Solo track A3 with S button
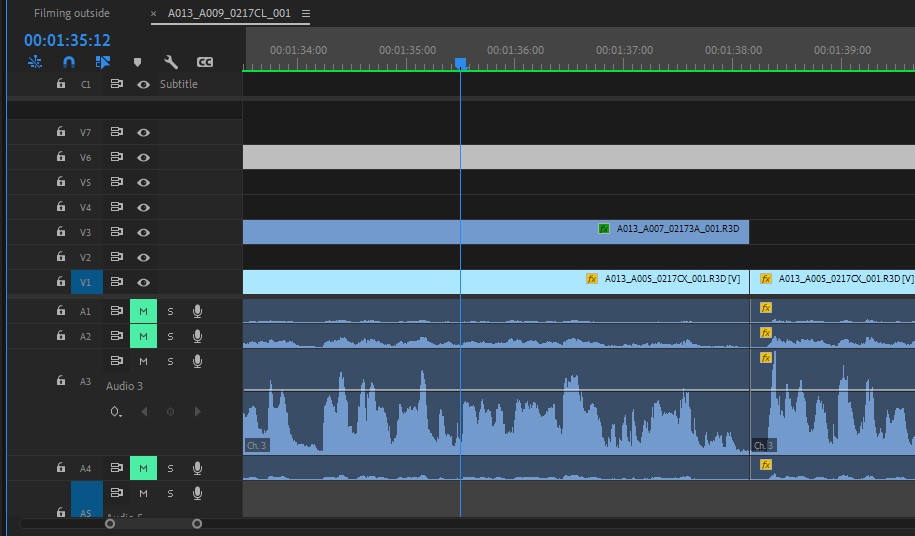 (x=170, y=362)
